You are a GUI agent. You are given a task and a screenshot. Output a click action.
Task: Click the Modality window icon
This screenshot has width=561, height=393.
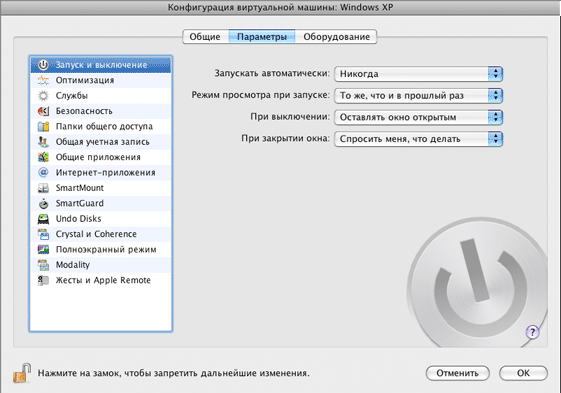[43, 265]
